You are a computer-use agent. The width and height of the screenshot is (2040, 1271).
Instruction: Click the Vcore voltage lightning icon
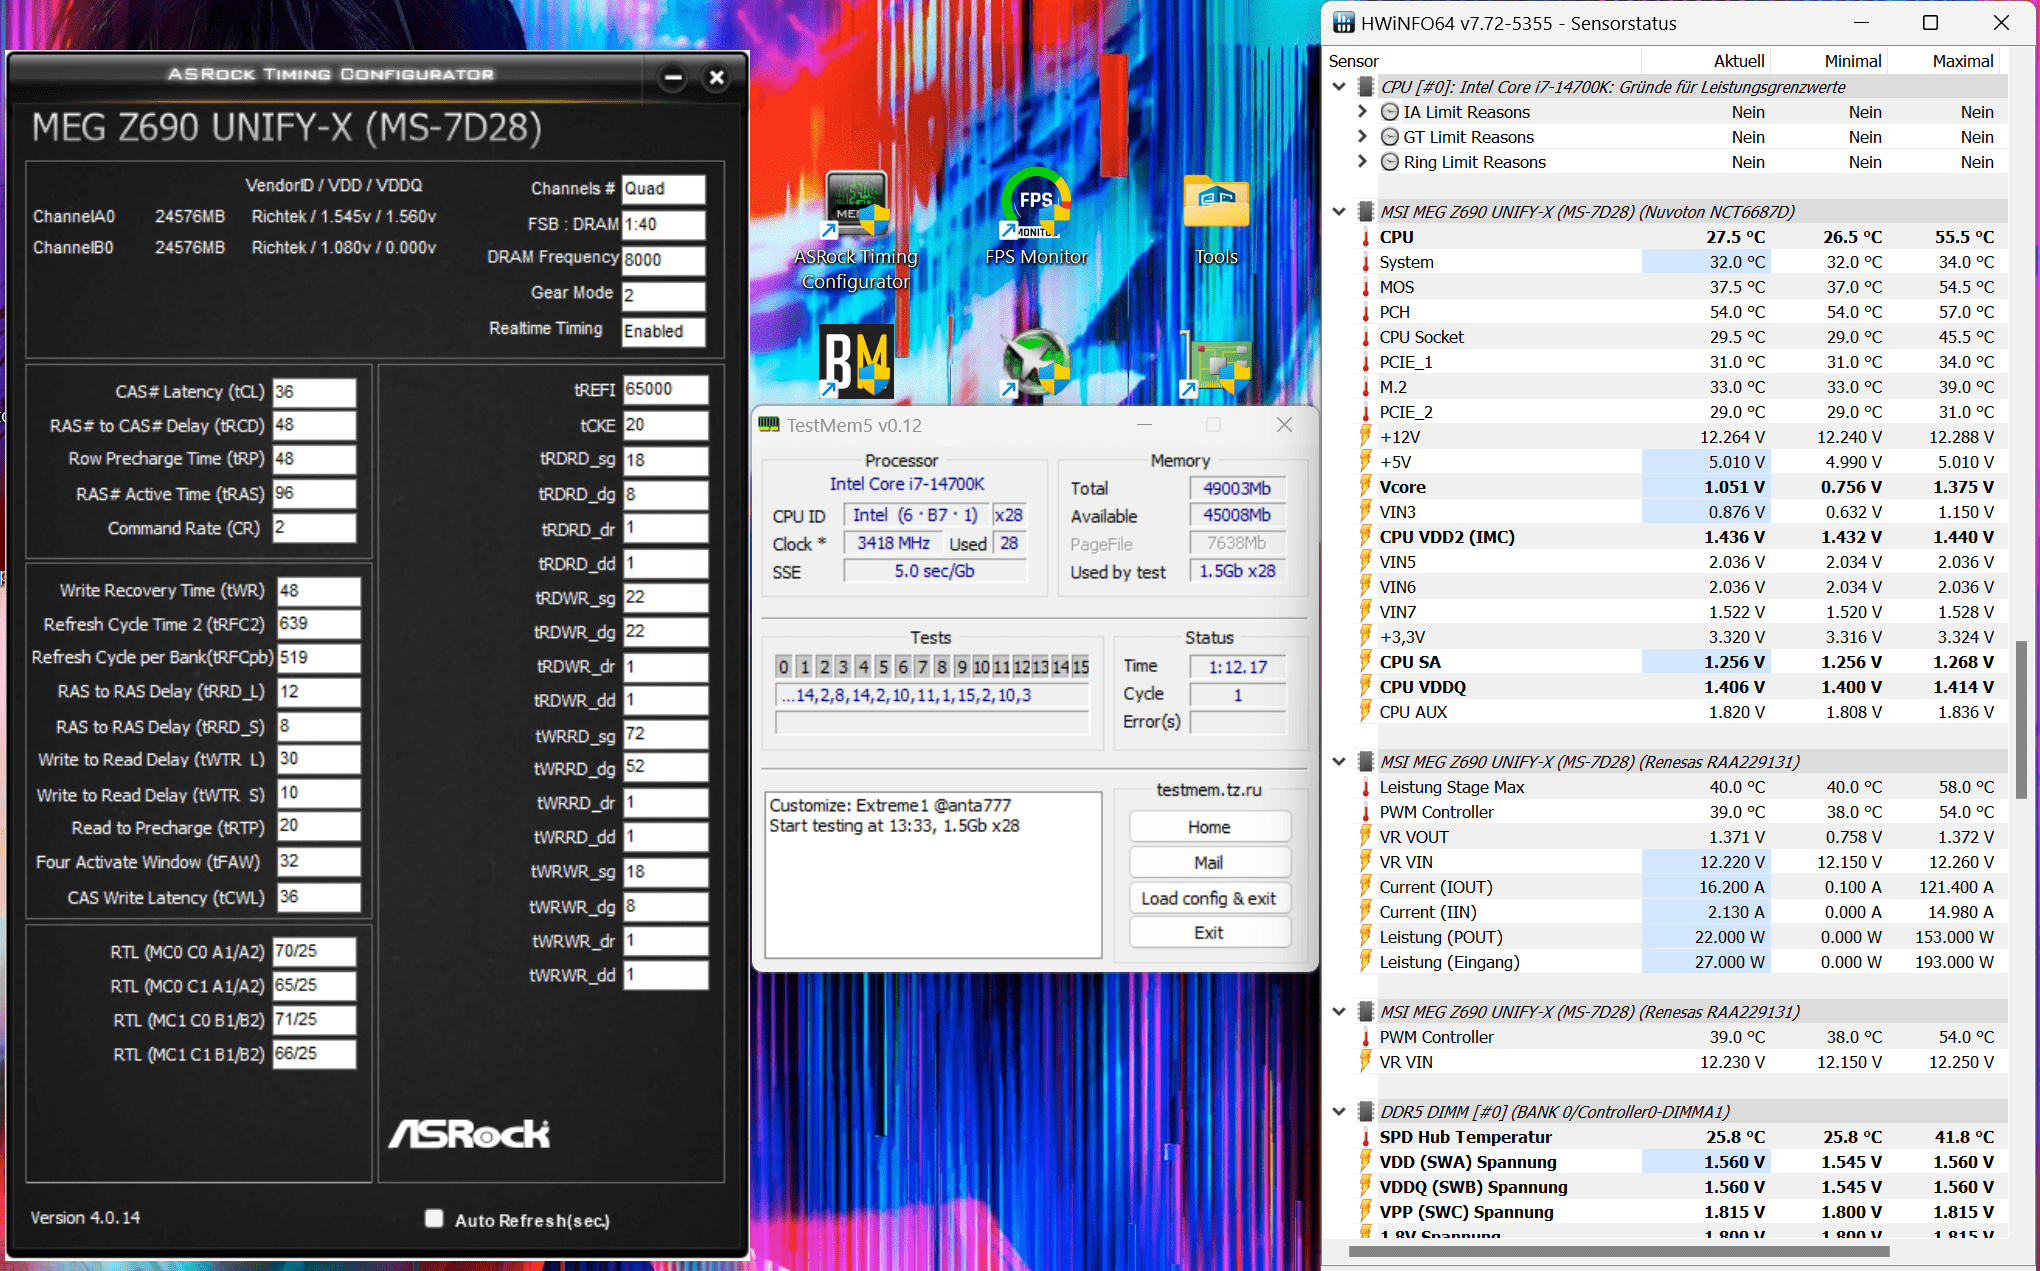(x=1365, y=487)
